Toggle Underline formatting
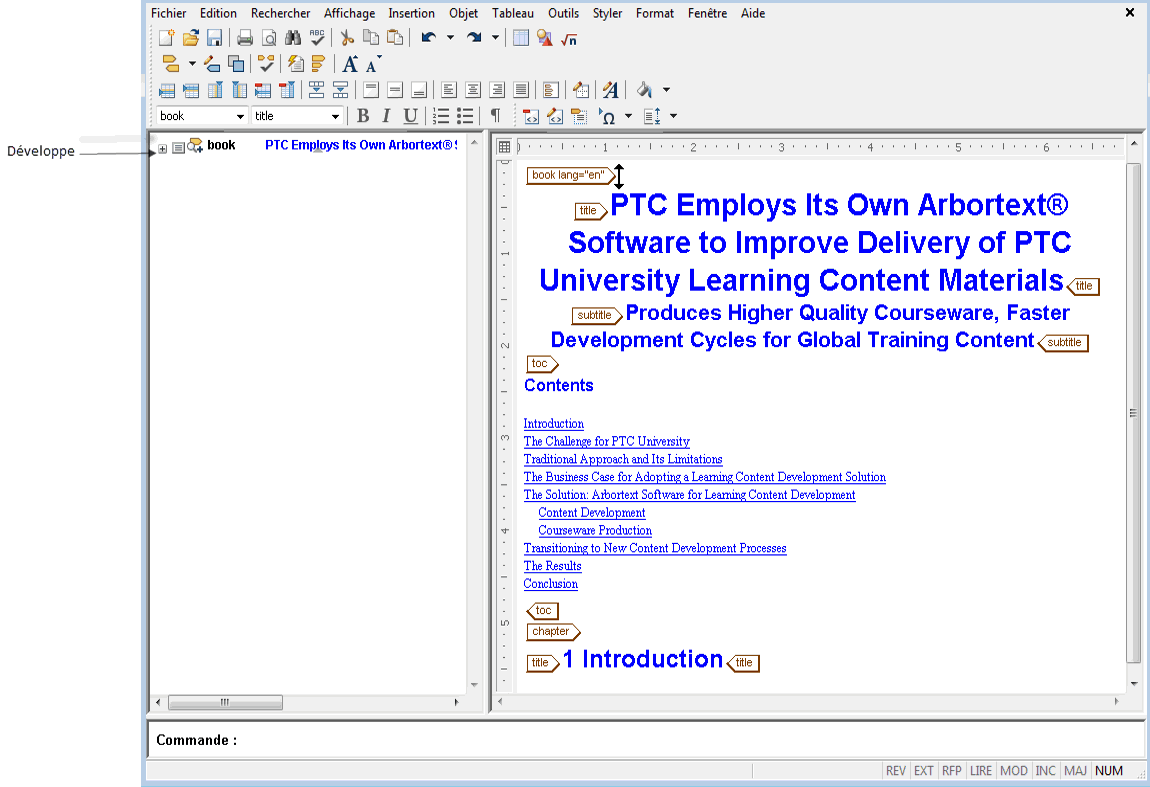The height and width of the screenshot is (787, 1150). tap(411, 116)
